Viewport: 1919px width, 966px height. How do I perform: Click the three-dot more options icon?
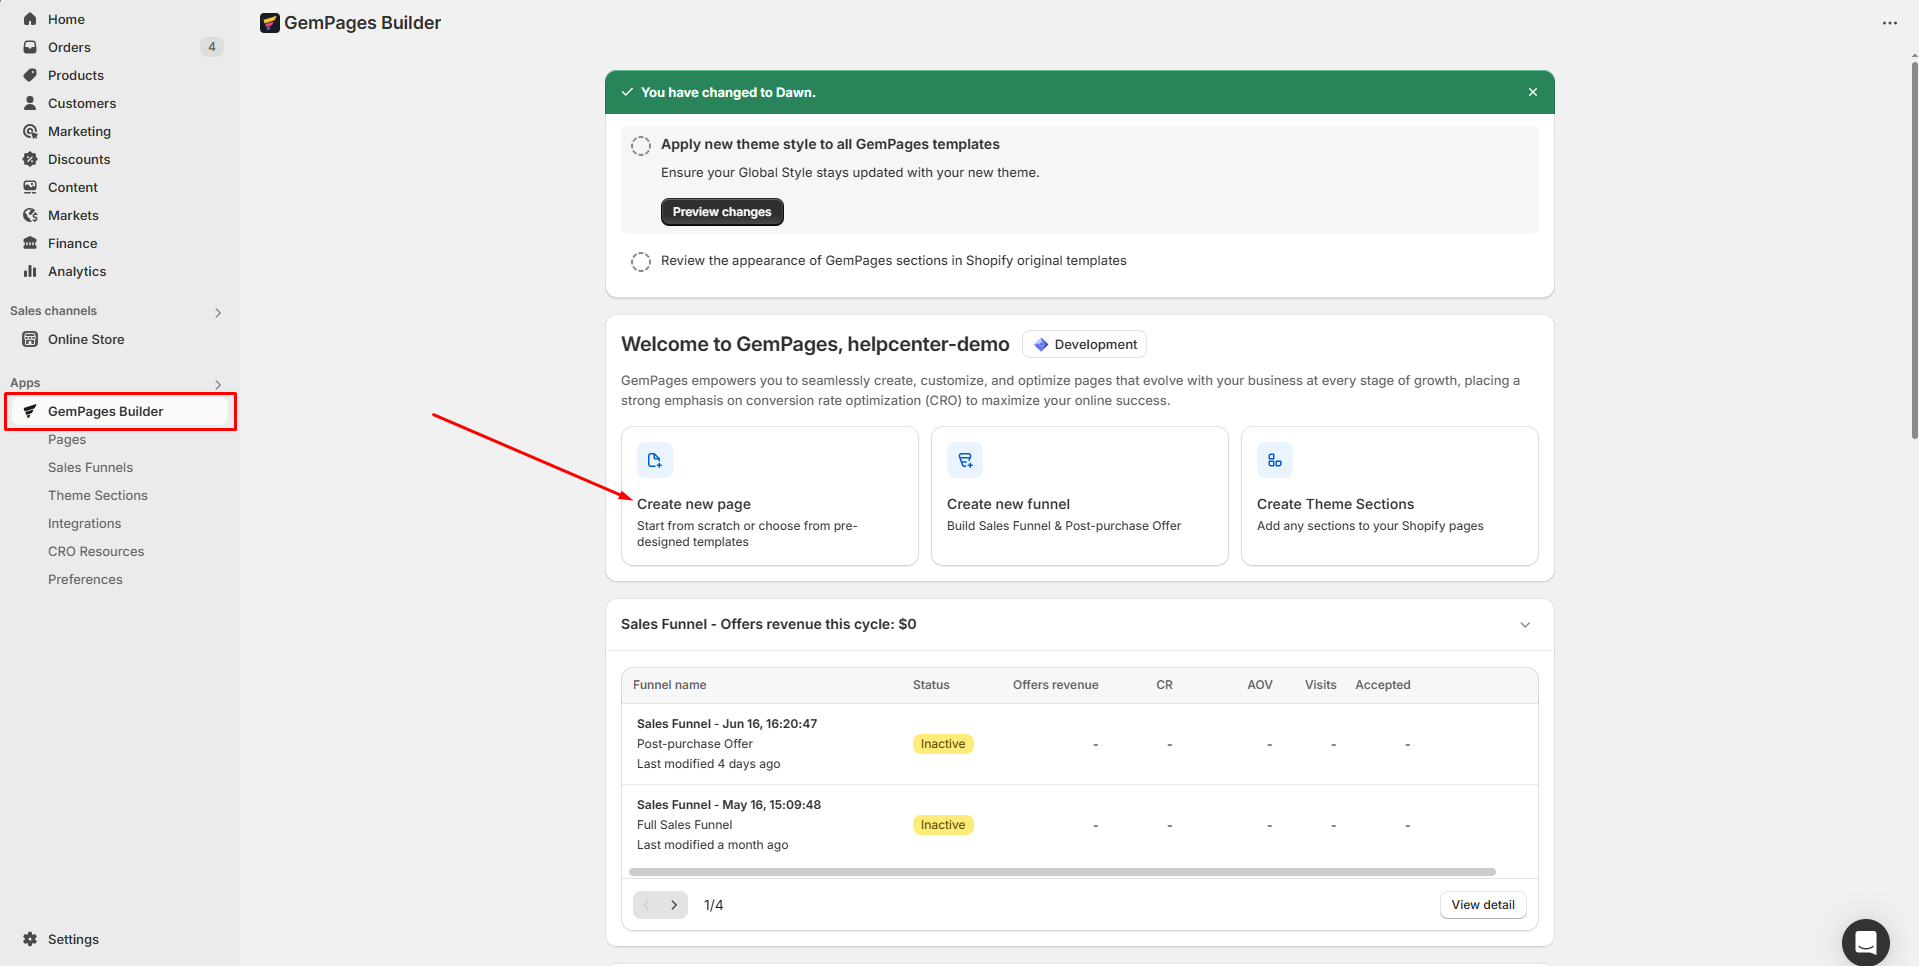click(x=1889, y=23)
